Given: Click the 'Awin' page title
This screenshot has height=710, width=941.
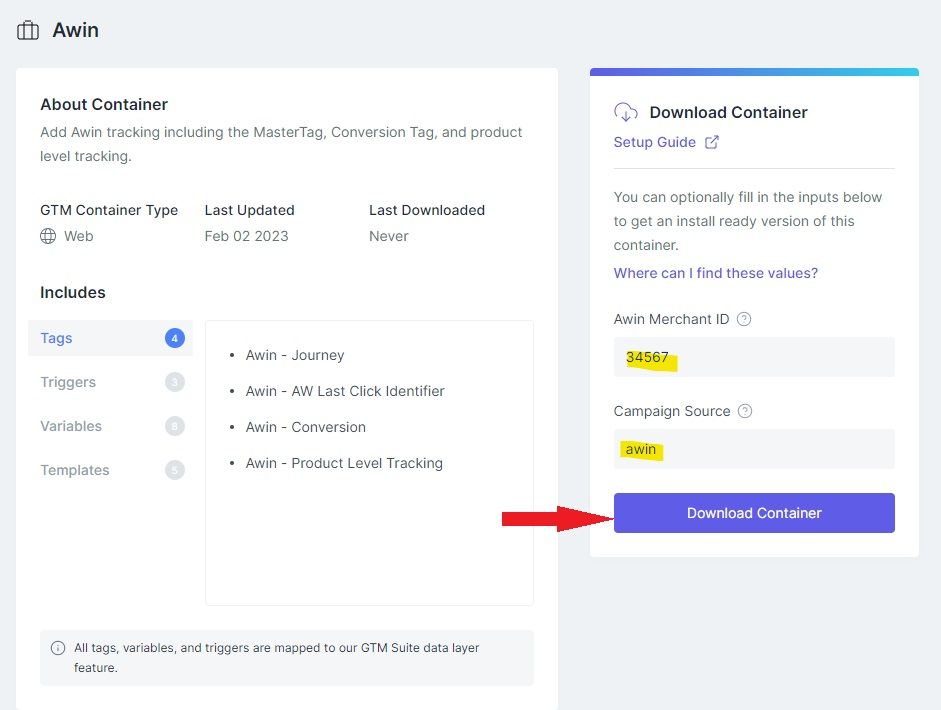Looking at the screenshot, I should 76,30.
